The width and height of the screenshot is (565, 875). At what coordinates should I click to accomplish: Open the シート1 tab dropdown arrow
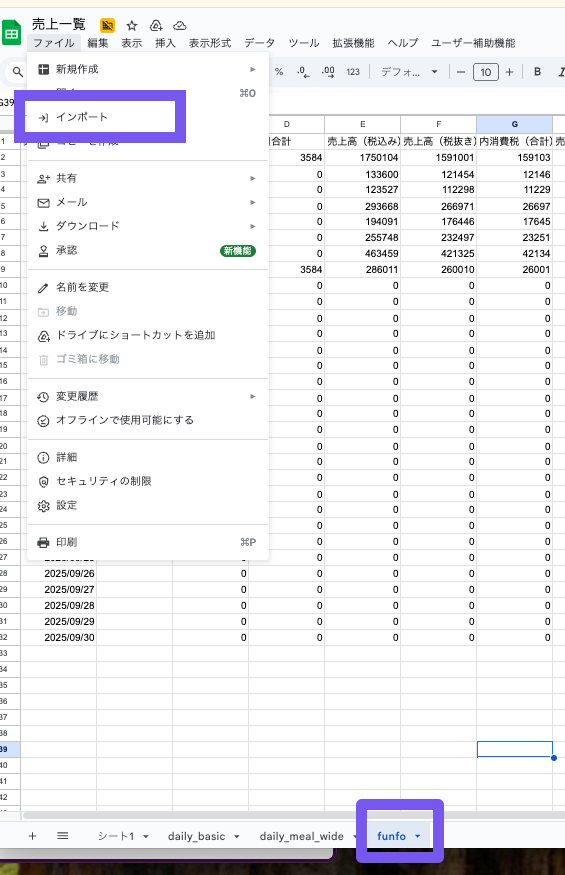[146, 836]
